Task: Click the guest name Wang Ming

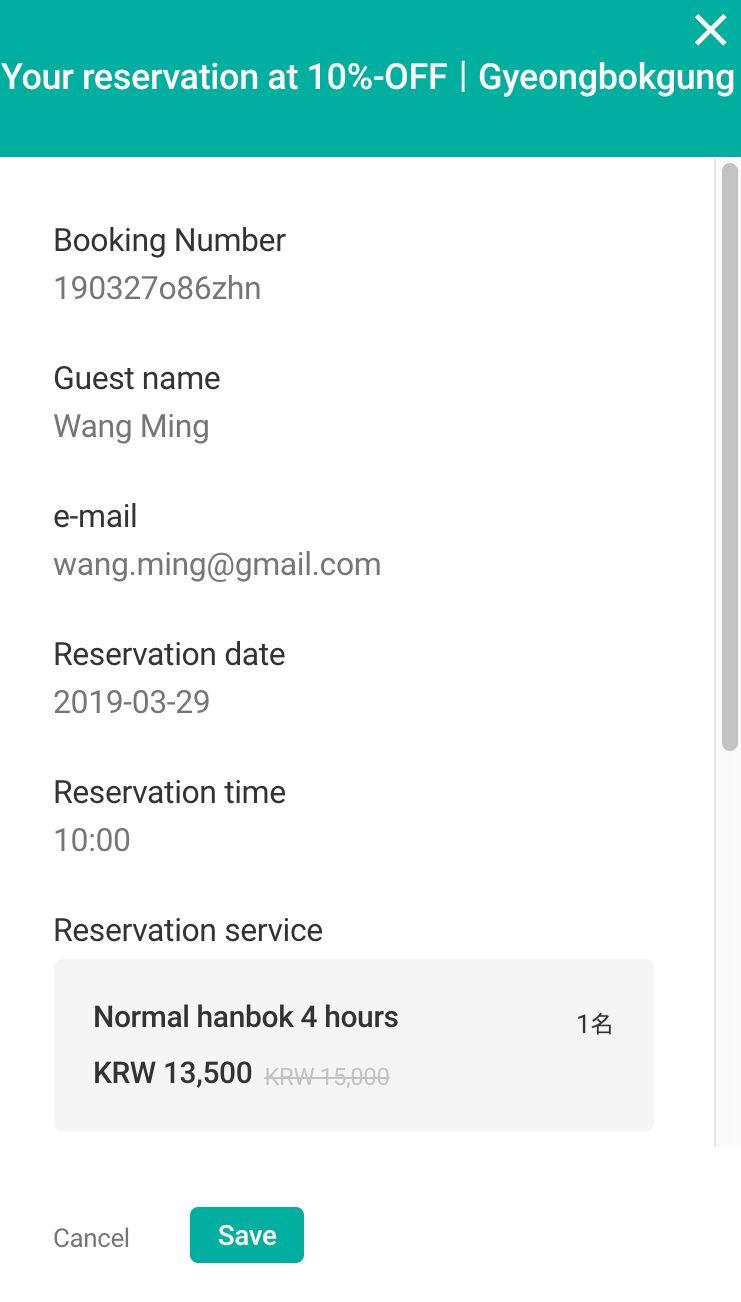Action: [x=131, y=426]
